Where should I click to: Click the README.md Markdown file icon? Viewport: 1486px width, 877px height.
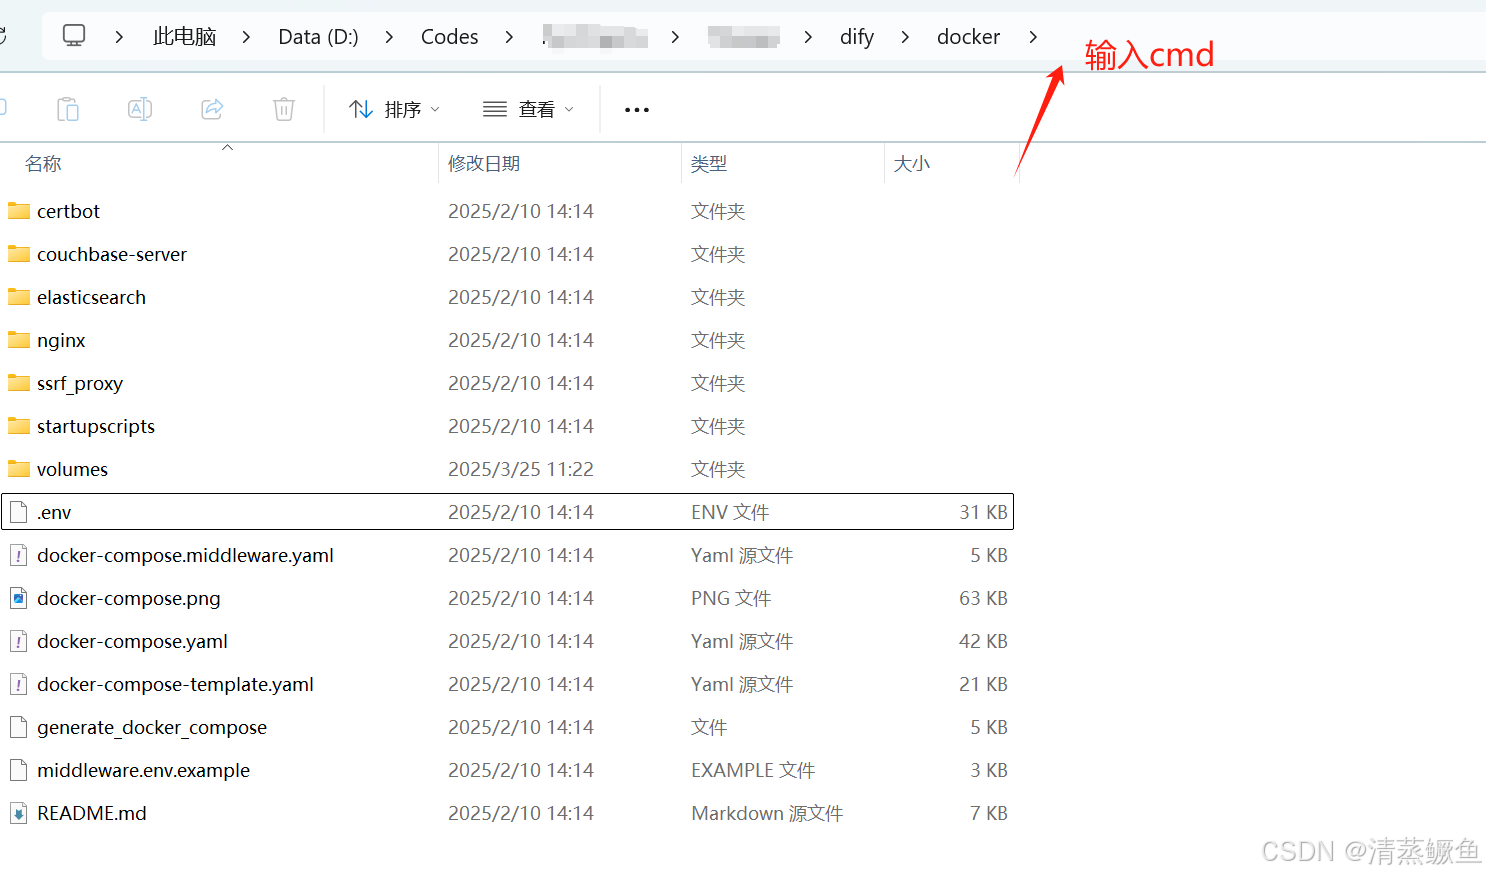coord(18,813)
